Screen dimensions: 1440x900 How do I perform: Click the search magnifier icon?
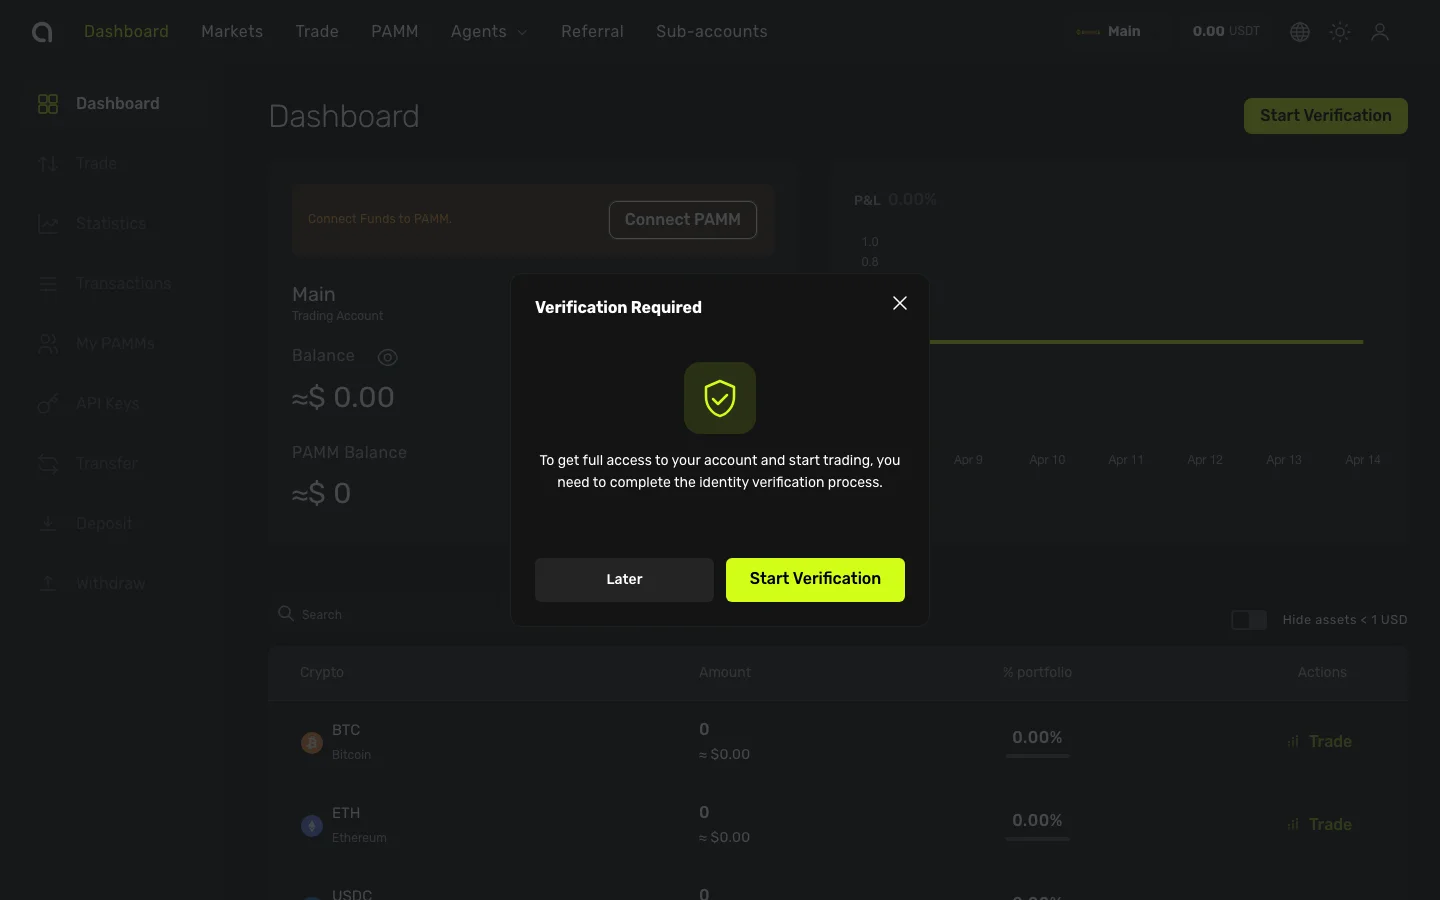pyautogui.click(x=286, y=614)
